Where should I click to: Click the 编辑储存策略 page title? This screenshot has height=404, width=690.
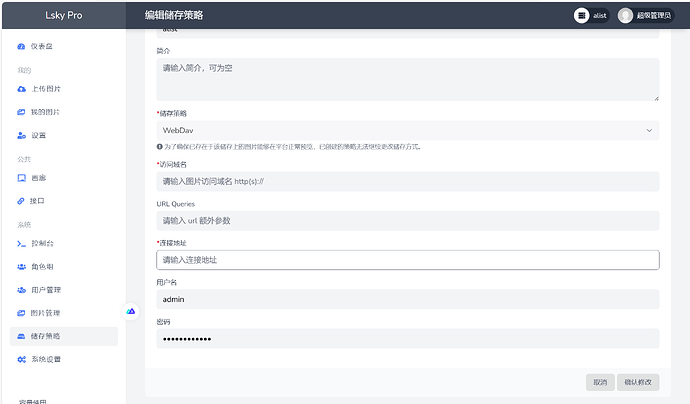tap(174, 15)
